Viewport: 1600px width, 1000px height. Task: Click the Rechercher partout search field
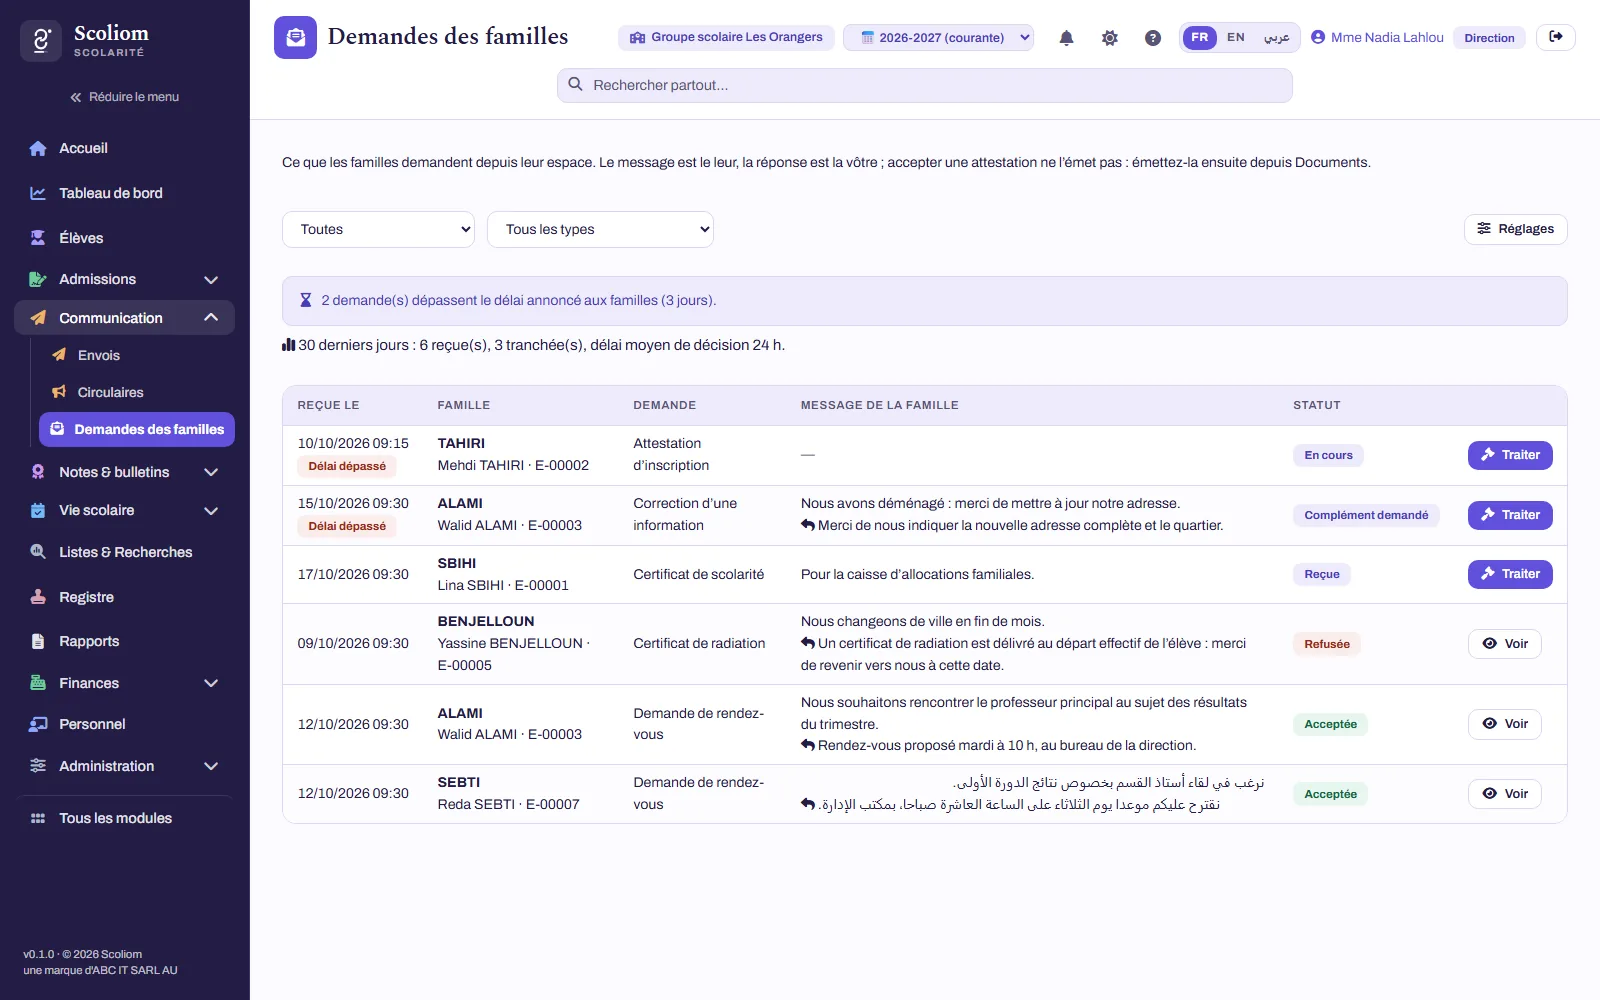click(x=925, y=85)
